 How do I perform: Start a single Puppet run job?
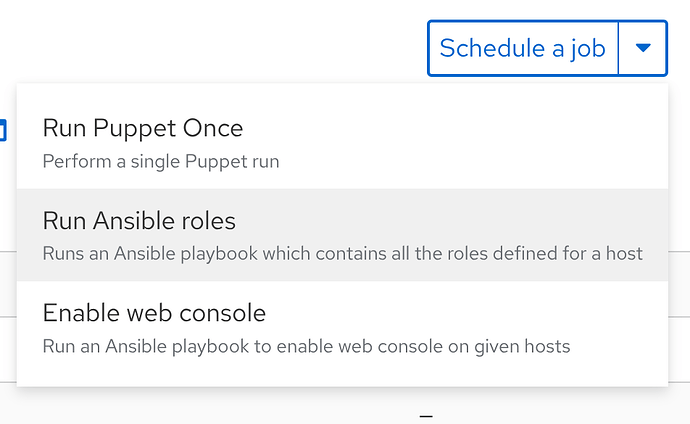coord(142,129)
